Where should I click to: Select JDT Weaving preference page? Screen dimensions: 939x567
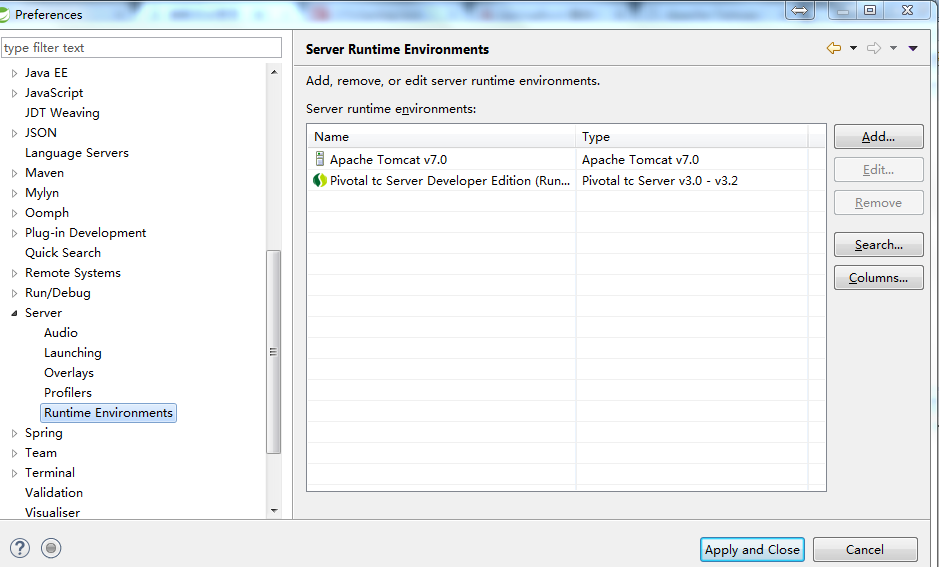coord(62,113)
